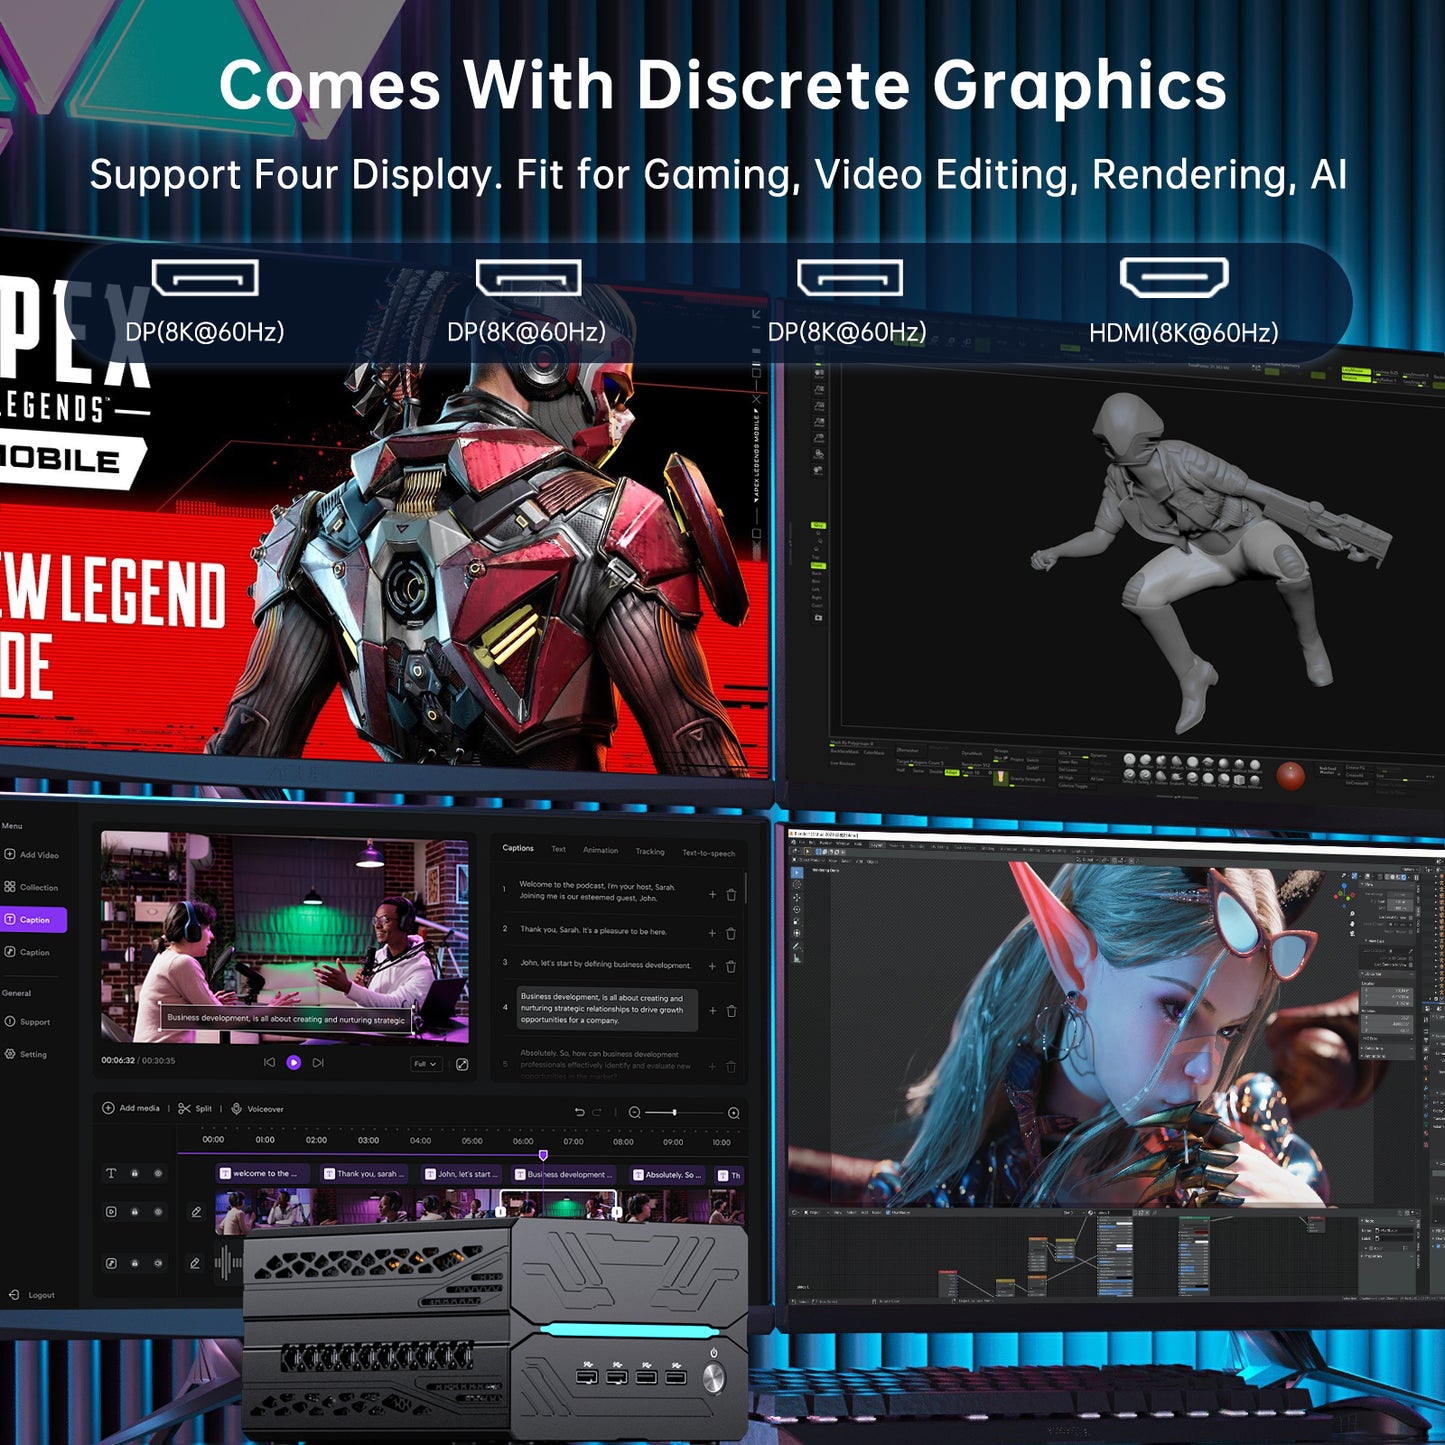Click the camera icon in sculpting window's left shelf
Screen dimensions: 1445x1445
pos(818,618)
